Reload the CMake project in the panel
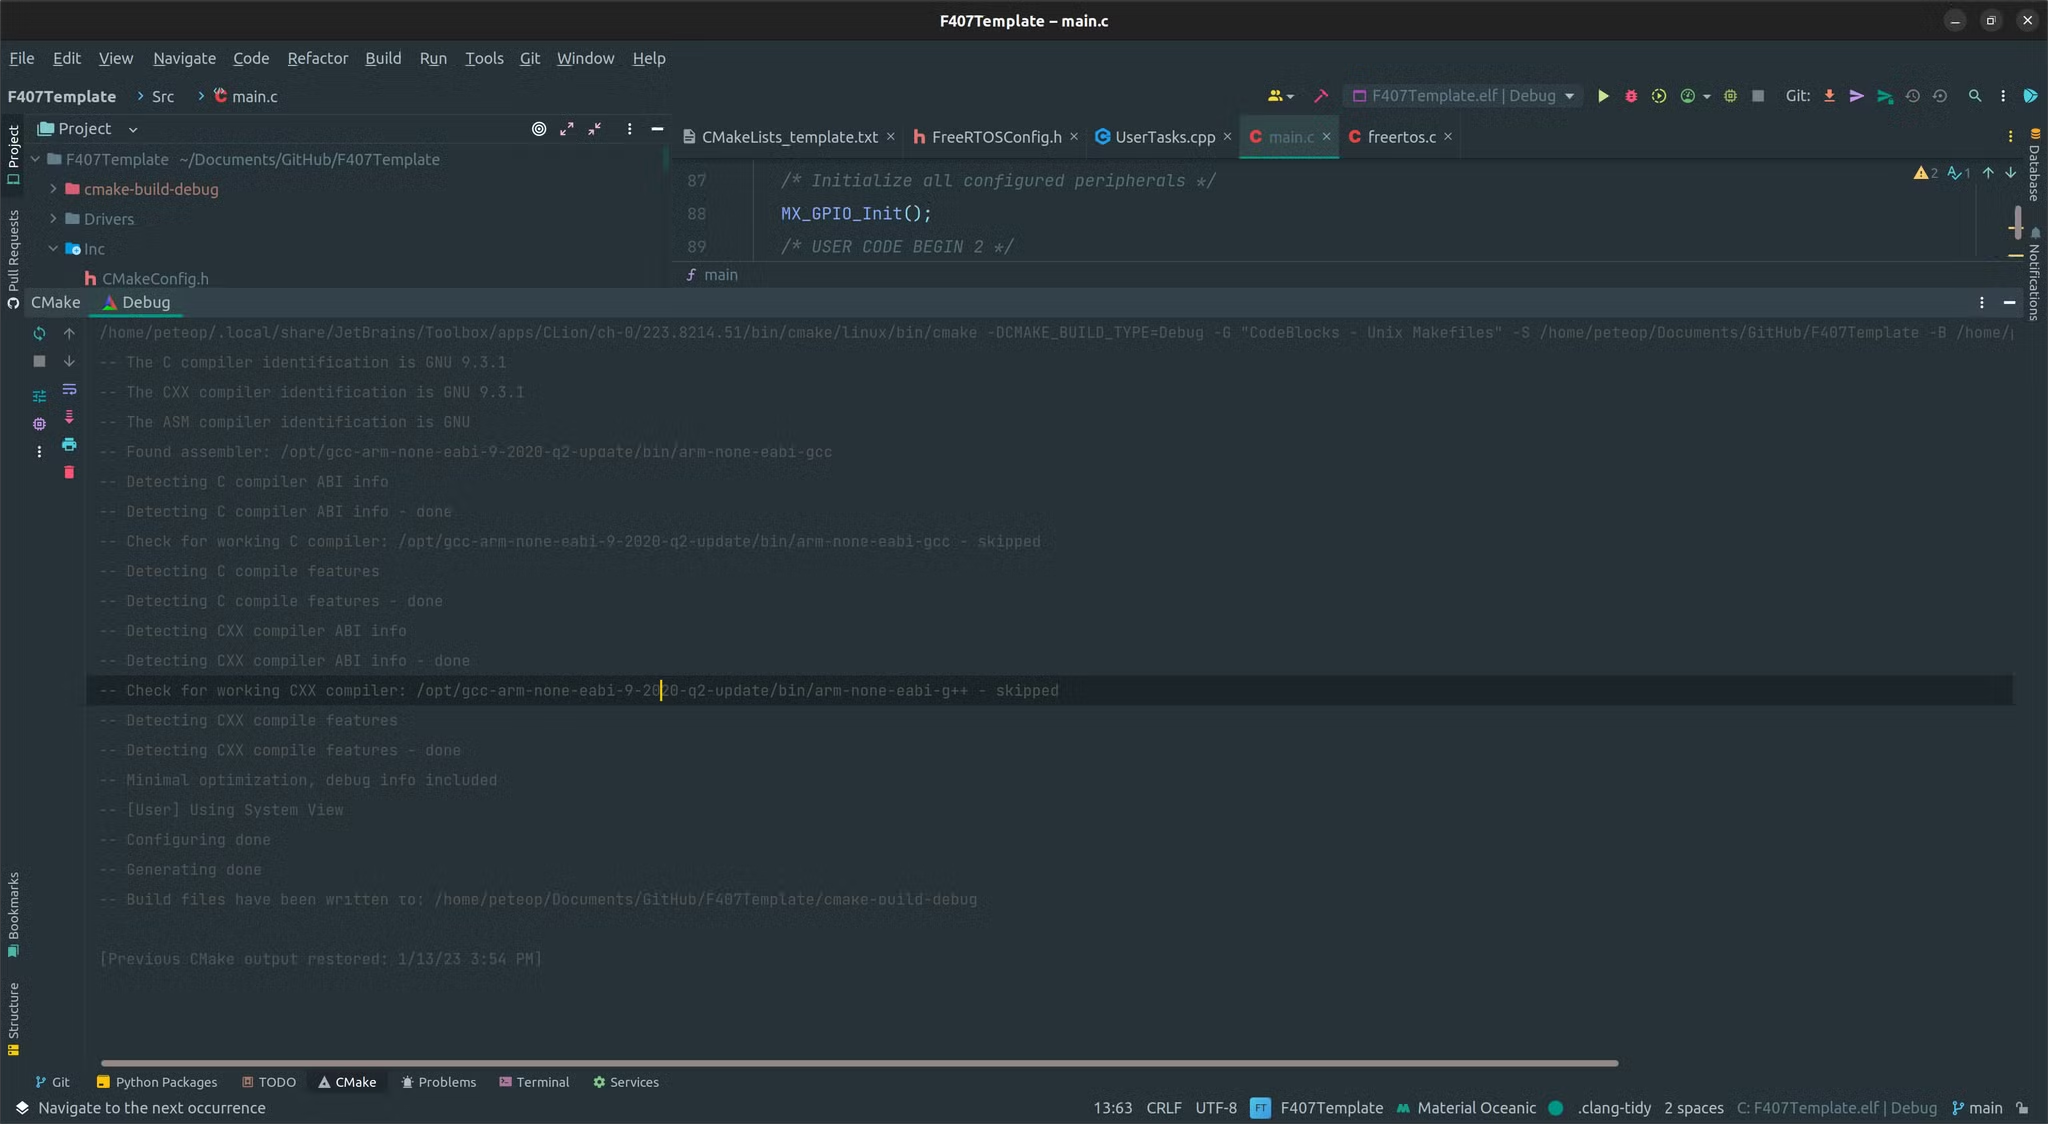This screenshot has height=1124, width=2048. tap(39, 334)
